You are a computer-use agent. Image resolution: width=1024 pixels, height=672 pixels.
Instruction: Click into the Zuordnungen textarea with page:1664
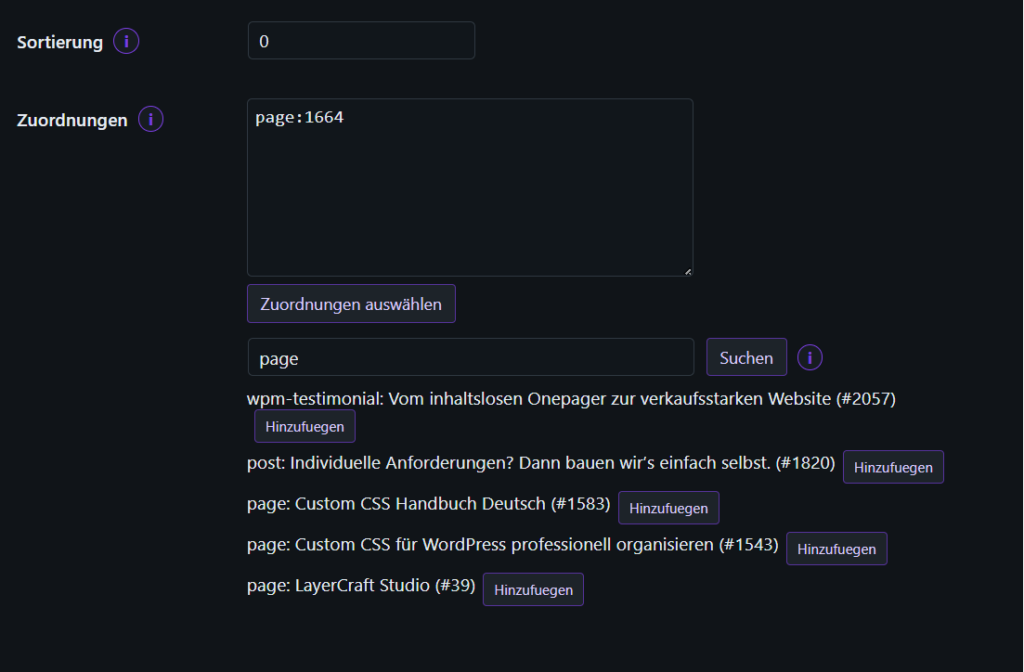click(x=470, y=187)
